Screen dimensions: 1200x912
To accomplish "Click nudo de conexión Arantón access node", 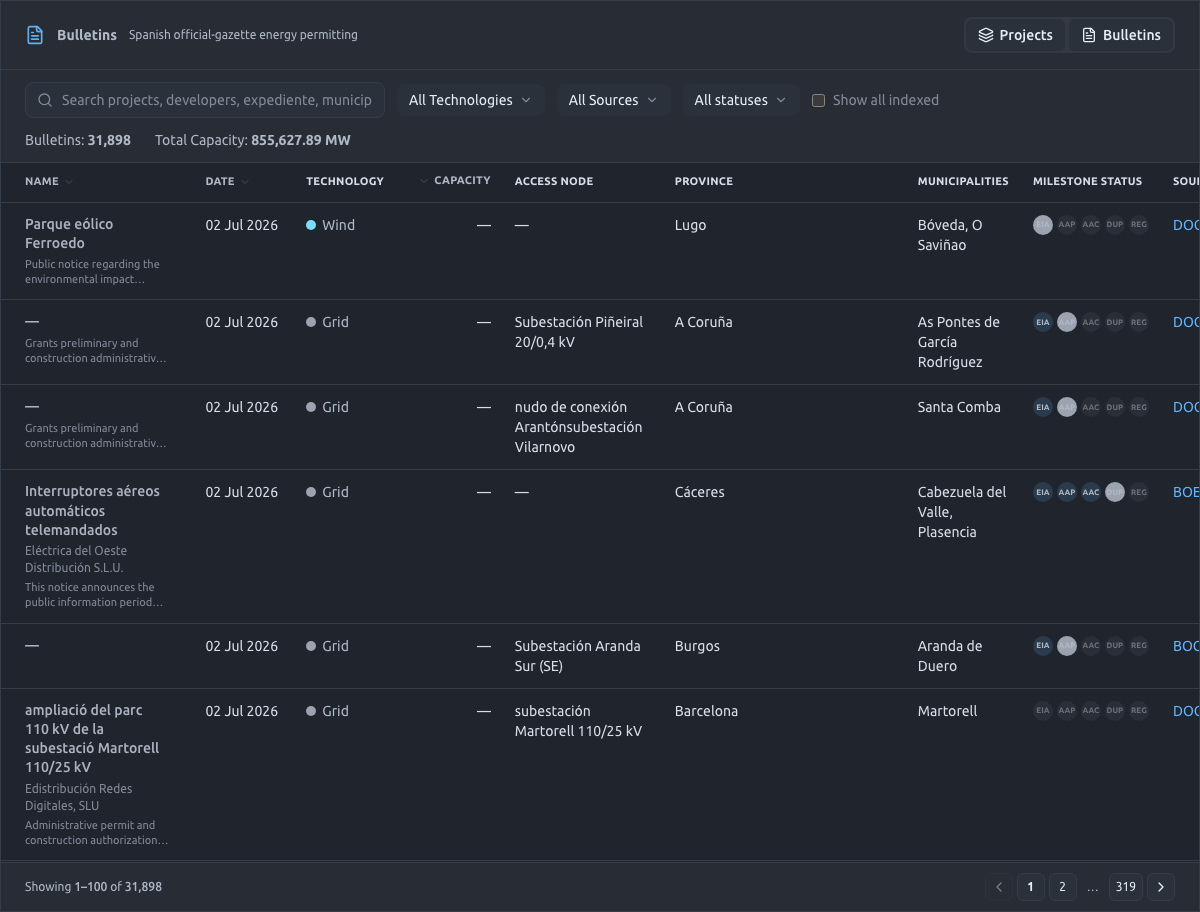I will pos(579,427).
